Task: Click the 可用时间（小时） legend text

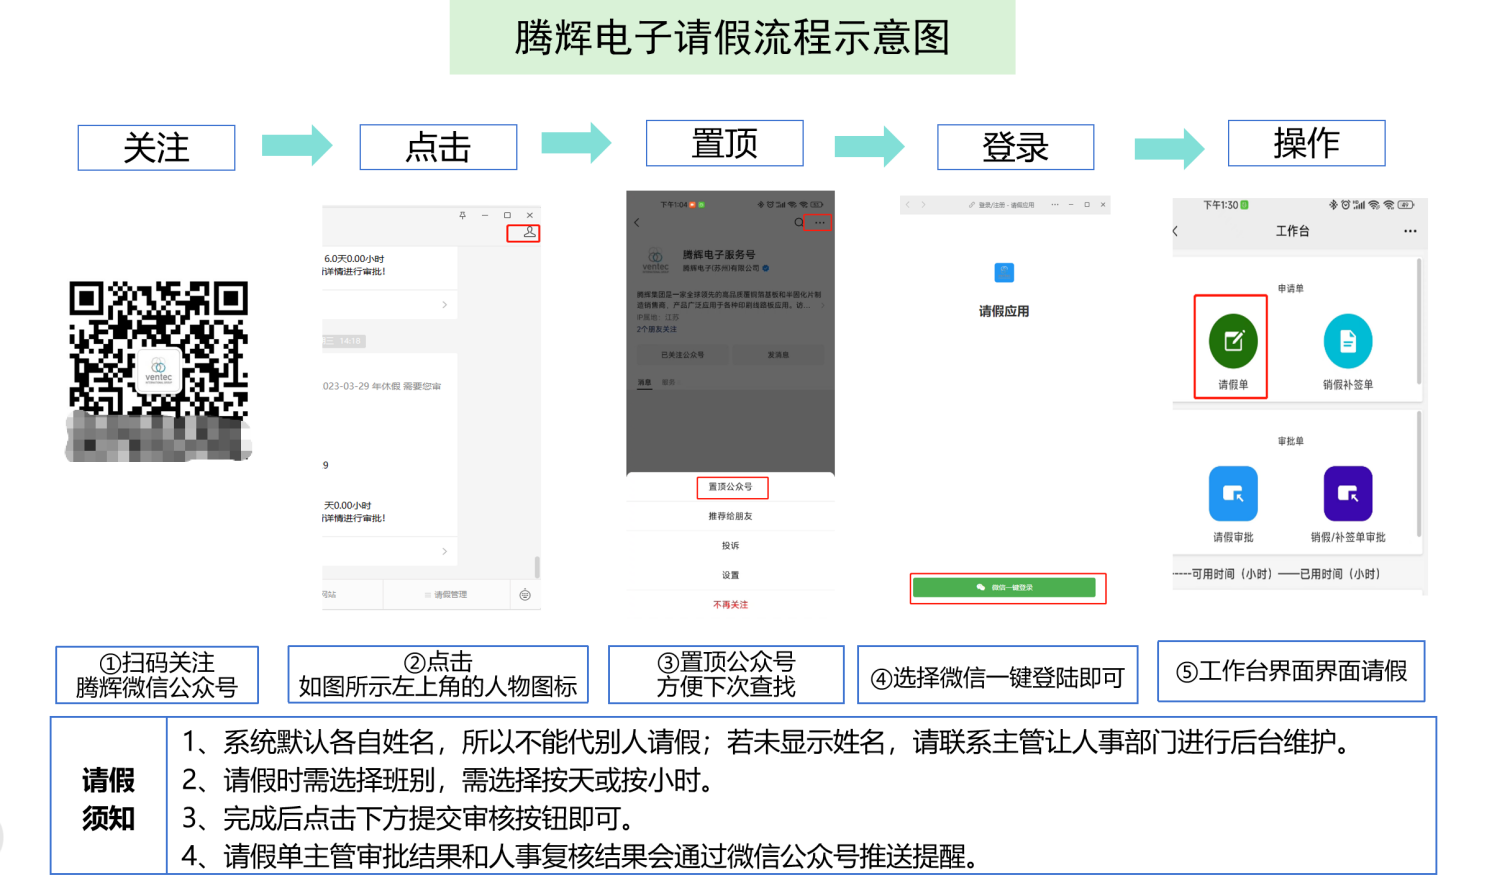Action: click(x=1232, y=574)
